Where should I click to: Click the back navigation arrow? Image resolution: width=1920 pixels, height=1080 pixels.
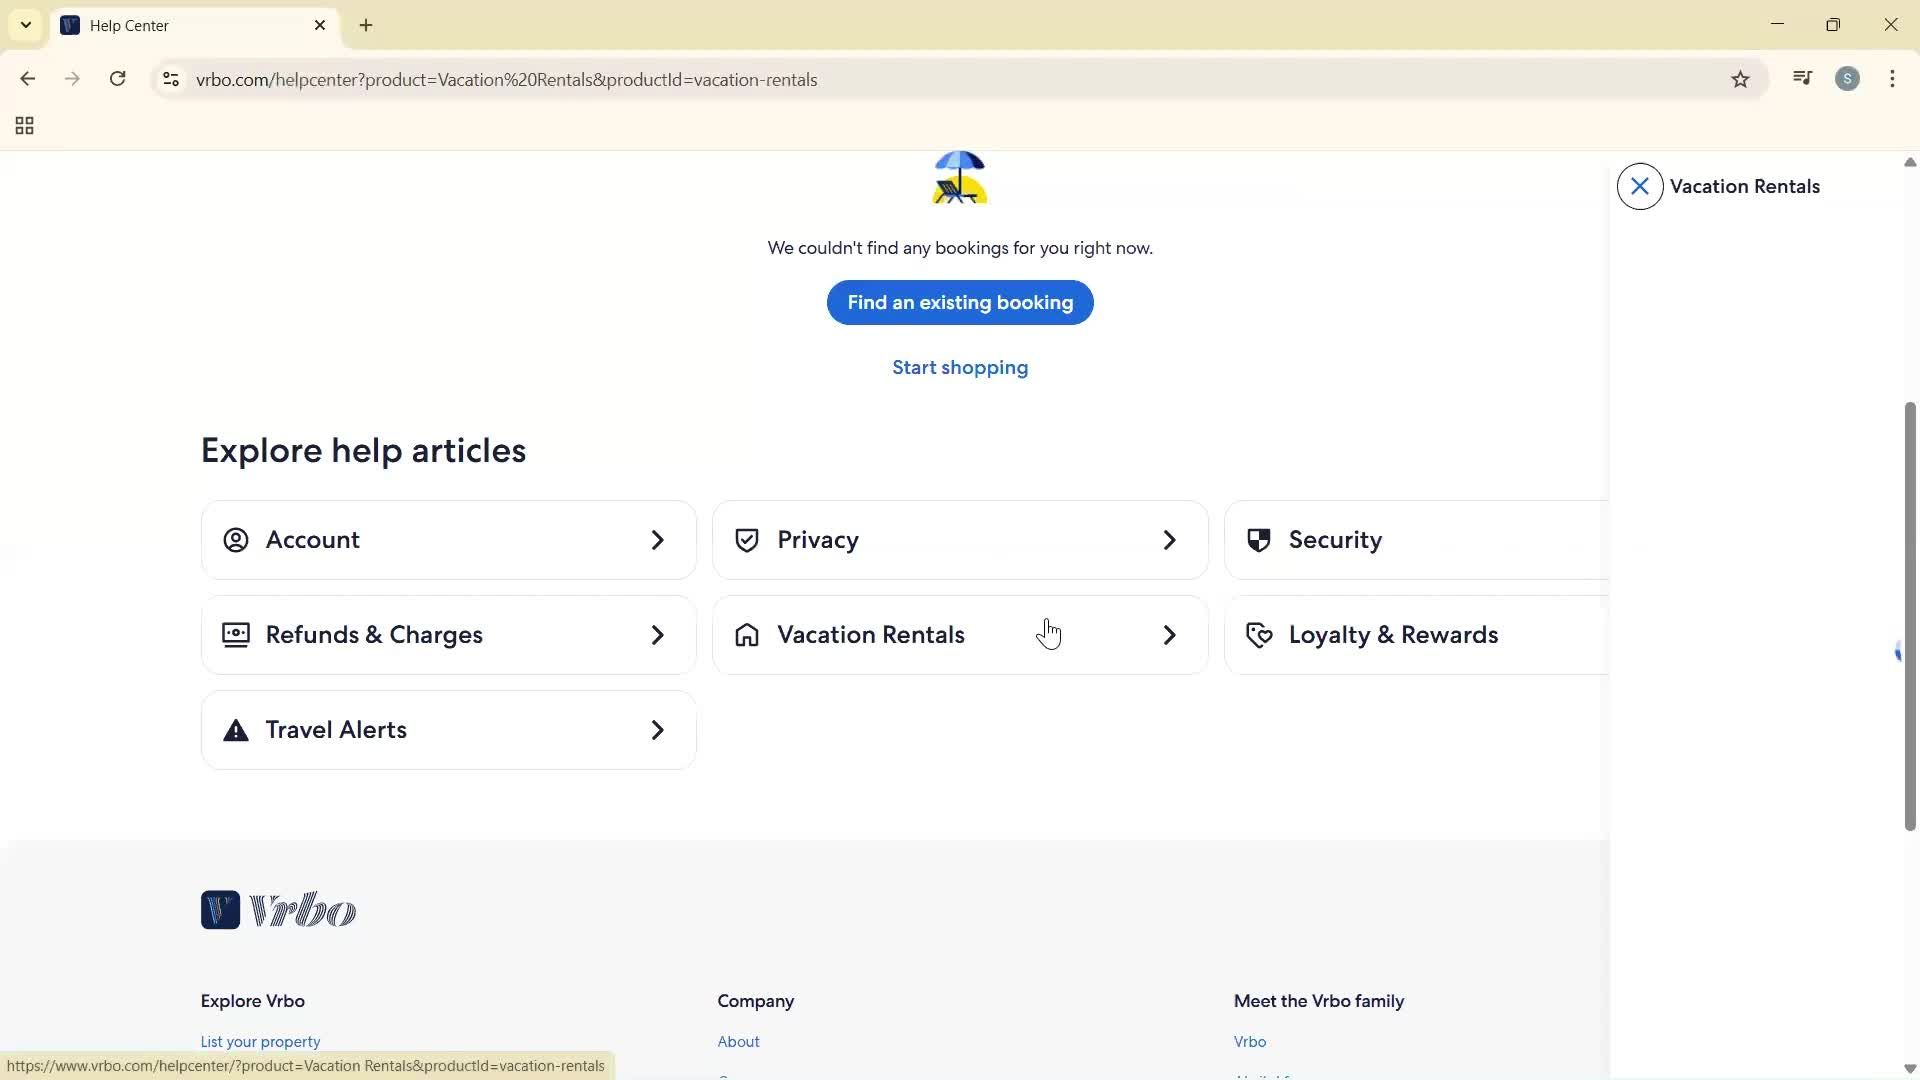coord(27,79)
